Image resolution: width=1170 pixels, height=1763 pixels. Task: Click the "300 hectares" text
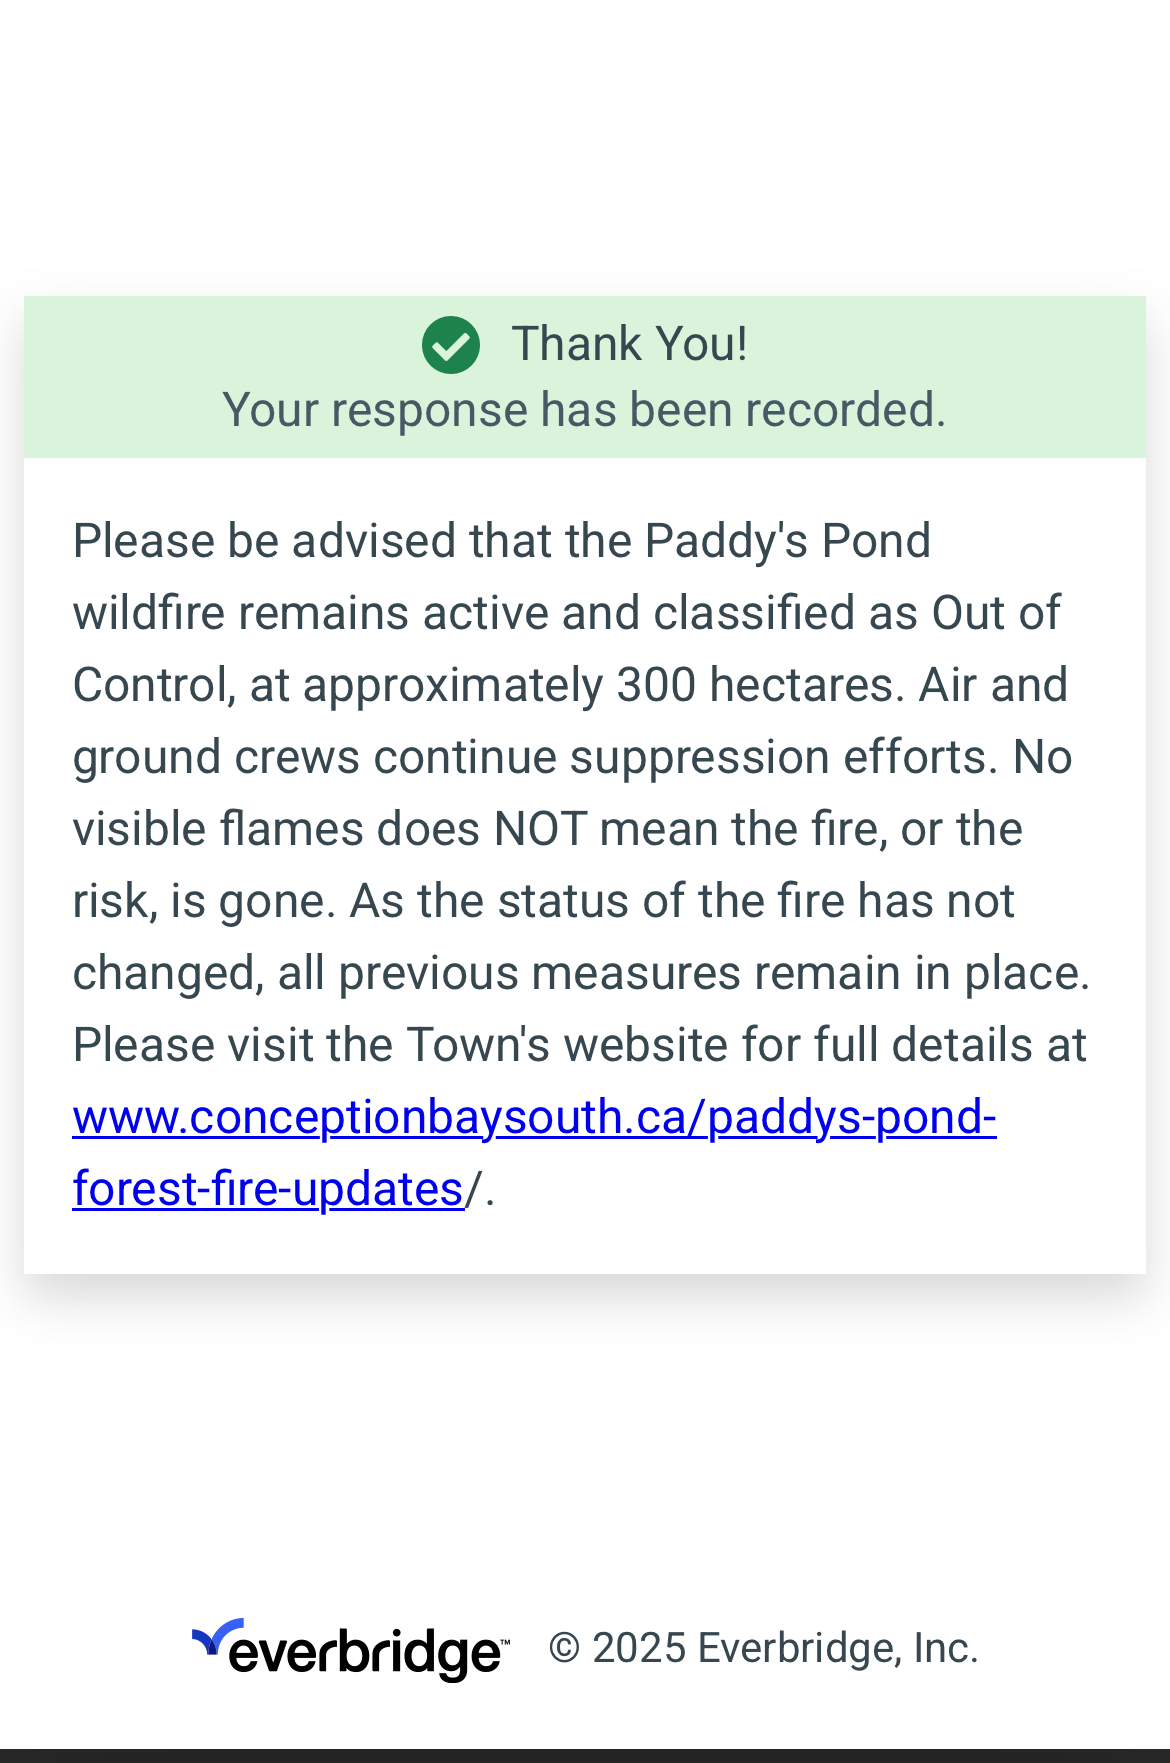[x=756, y=685]
